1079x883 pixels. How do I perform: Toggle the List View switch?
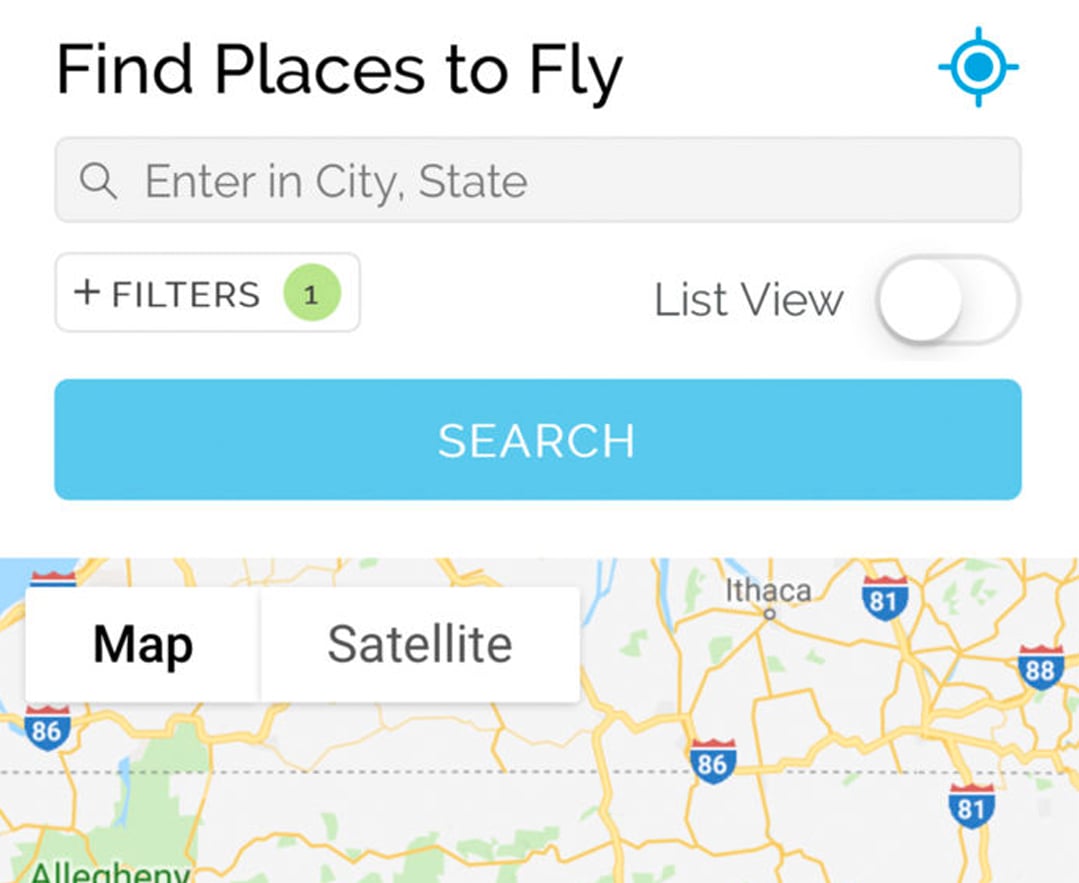[x=948, y=299]
